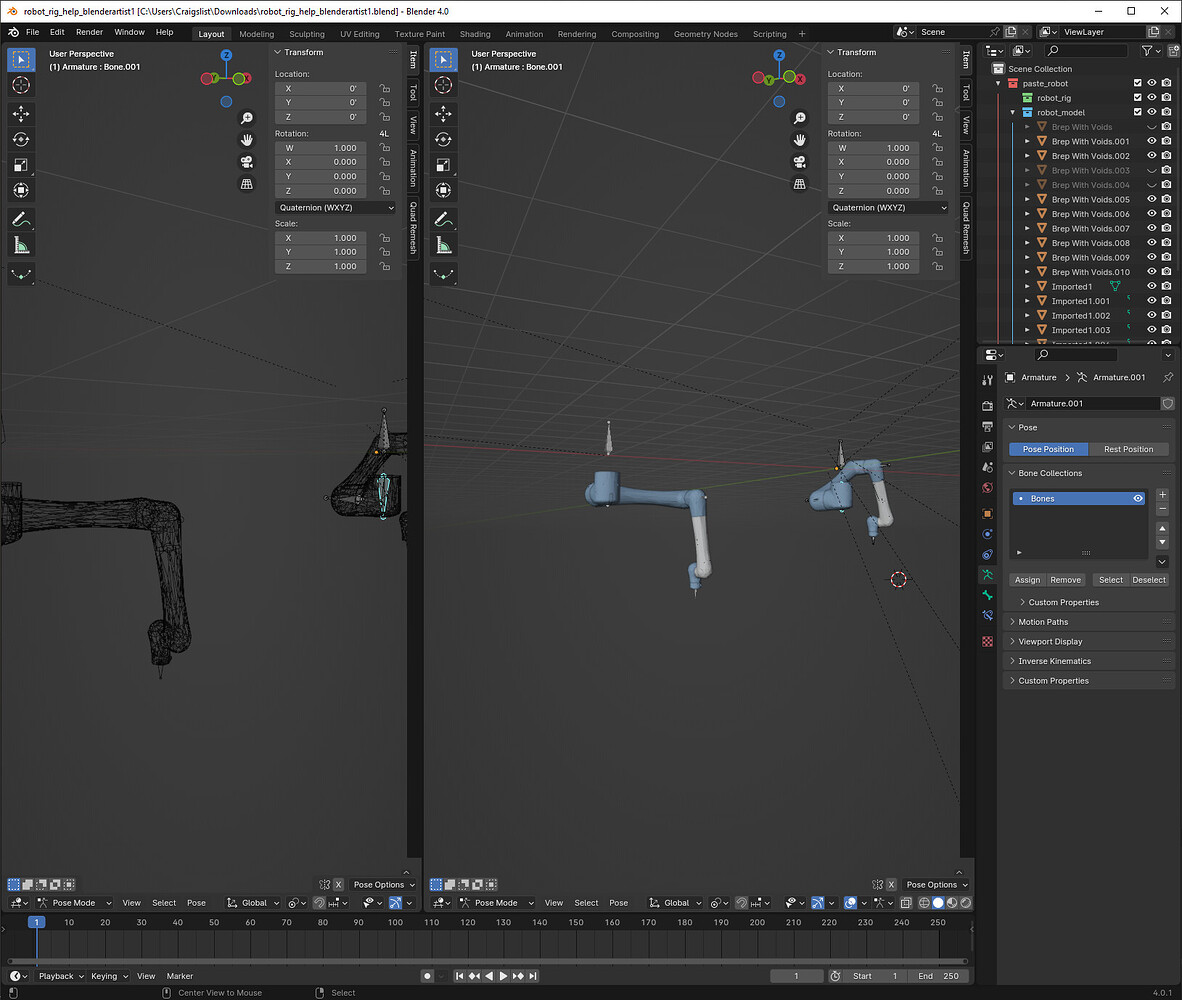Expand the Motion Paths panel
Screen dimensions: 1182x1000
[x=1043, y=622]
